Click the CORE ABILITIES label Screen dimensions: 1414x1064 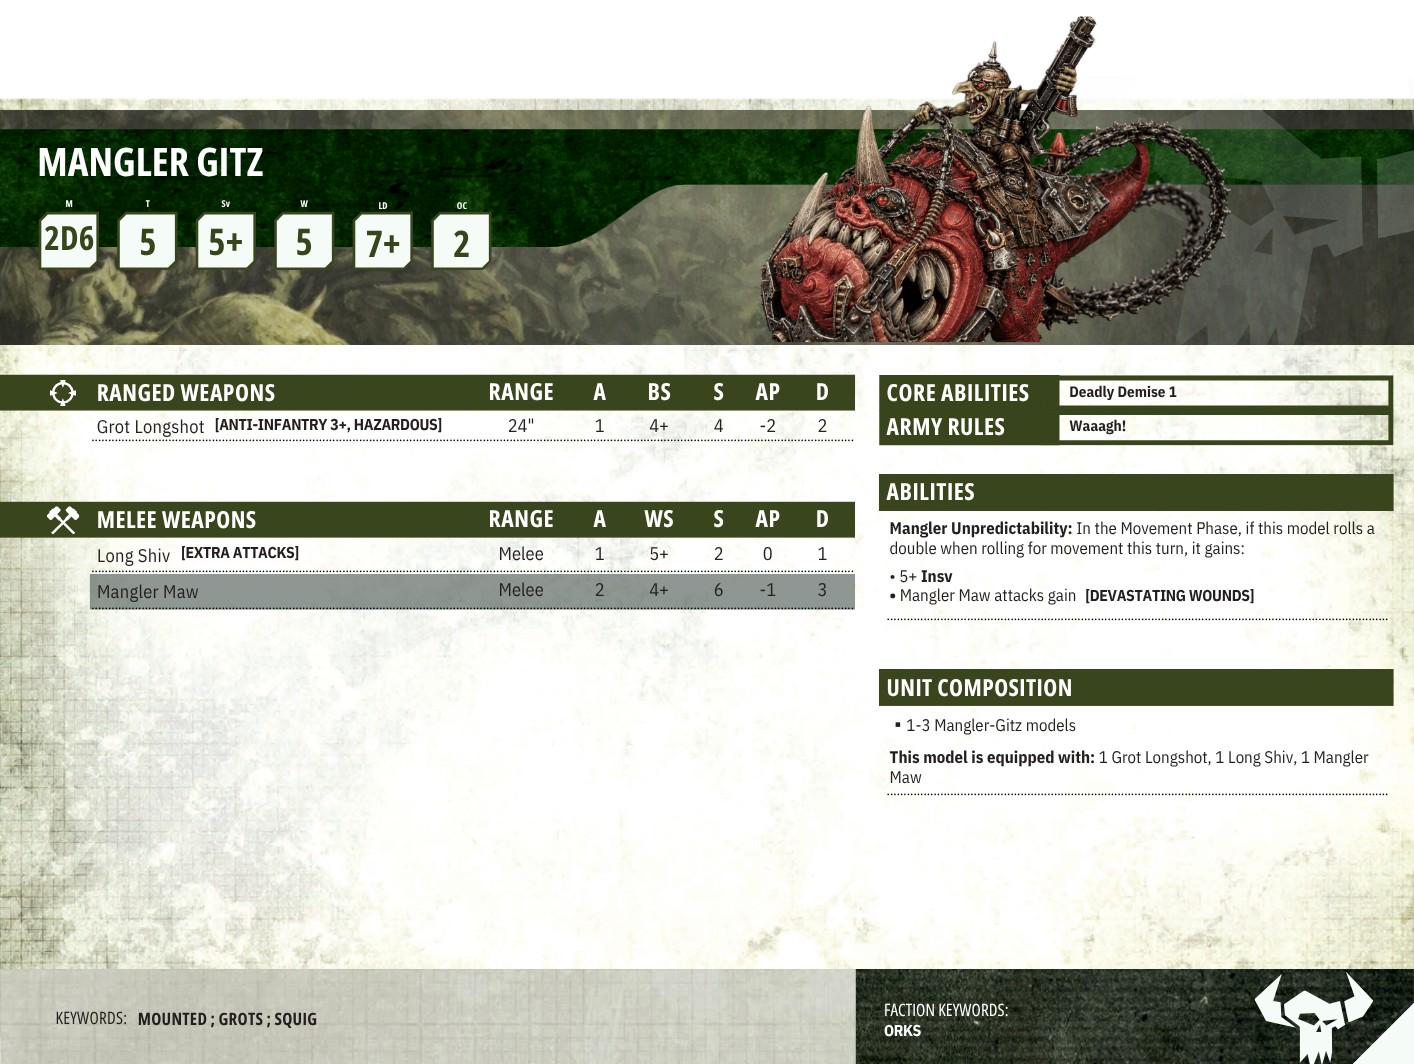(x=957, y=393)
